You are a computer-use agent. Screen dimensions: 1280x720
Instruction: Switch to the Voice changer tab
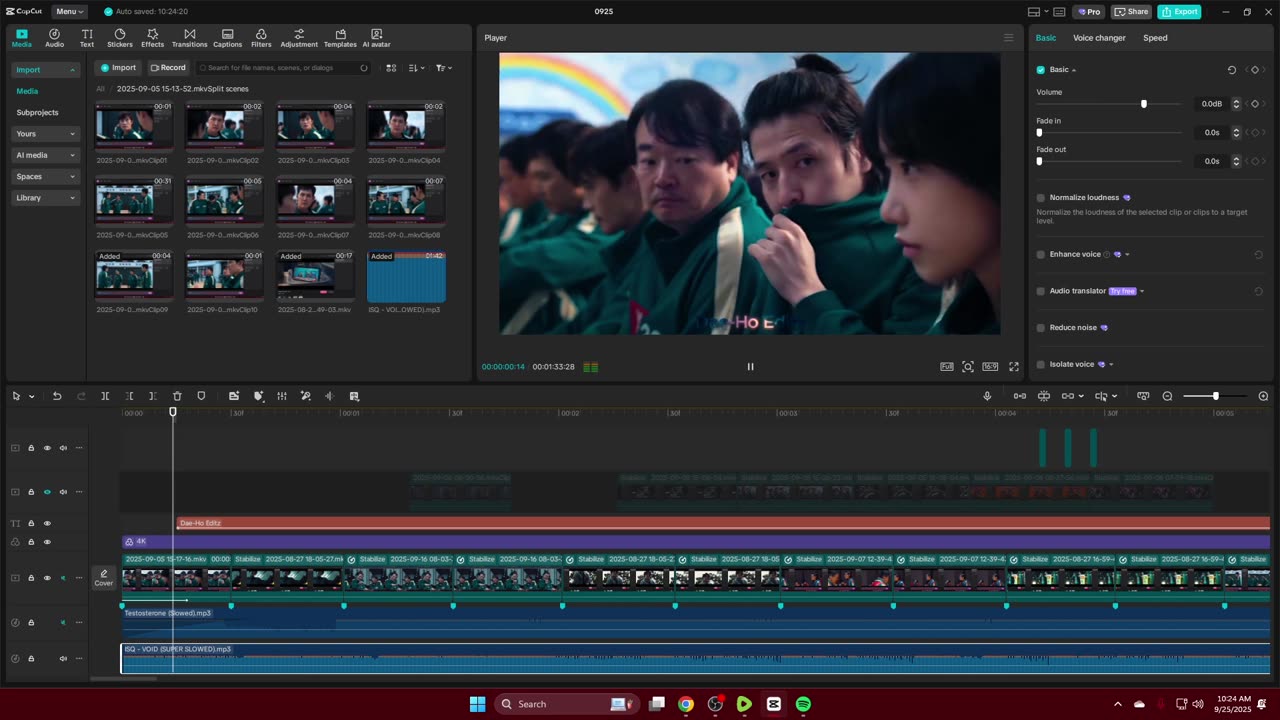(1099, 38)
